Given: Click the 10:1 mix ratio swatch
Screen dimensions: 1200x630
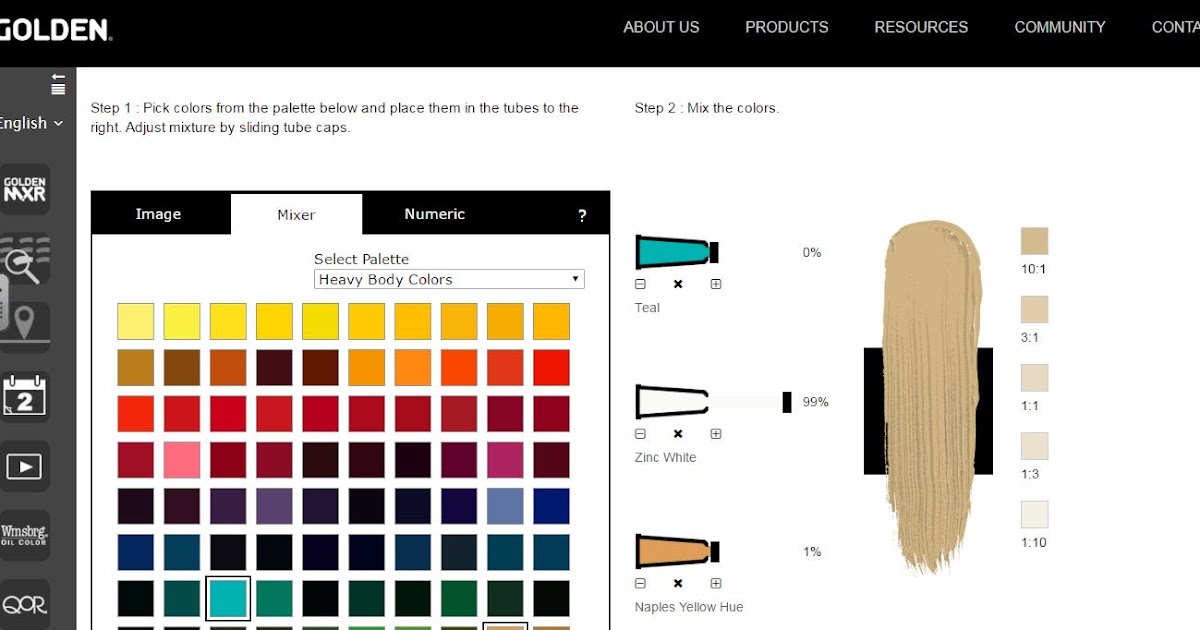Looking at the screenshot, I should (x=1034, y=240).
